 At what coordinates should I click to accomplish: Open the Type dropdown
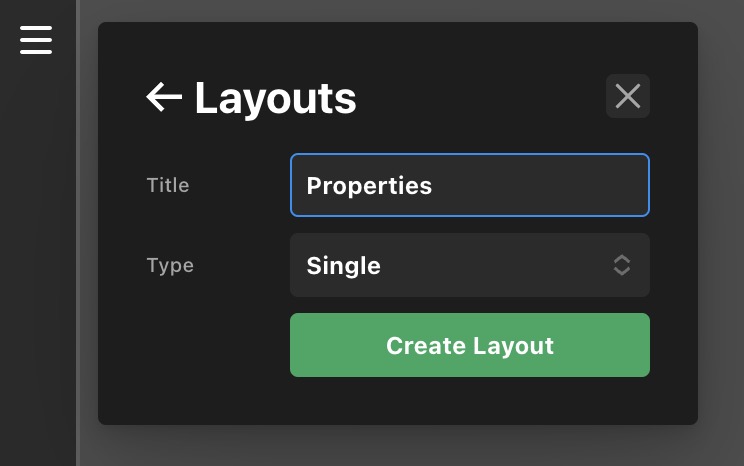pos(469,265)
